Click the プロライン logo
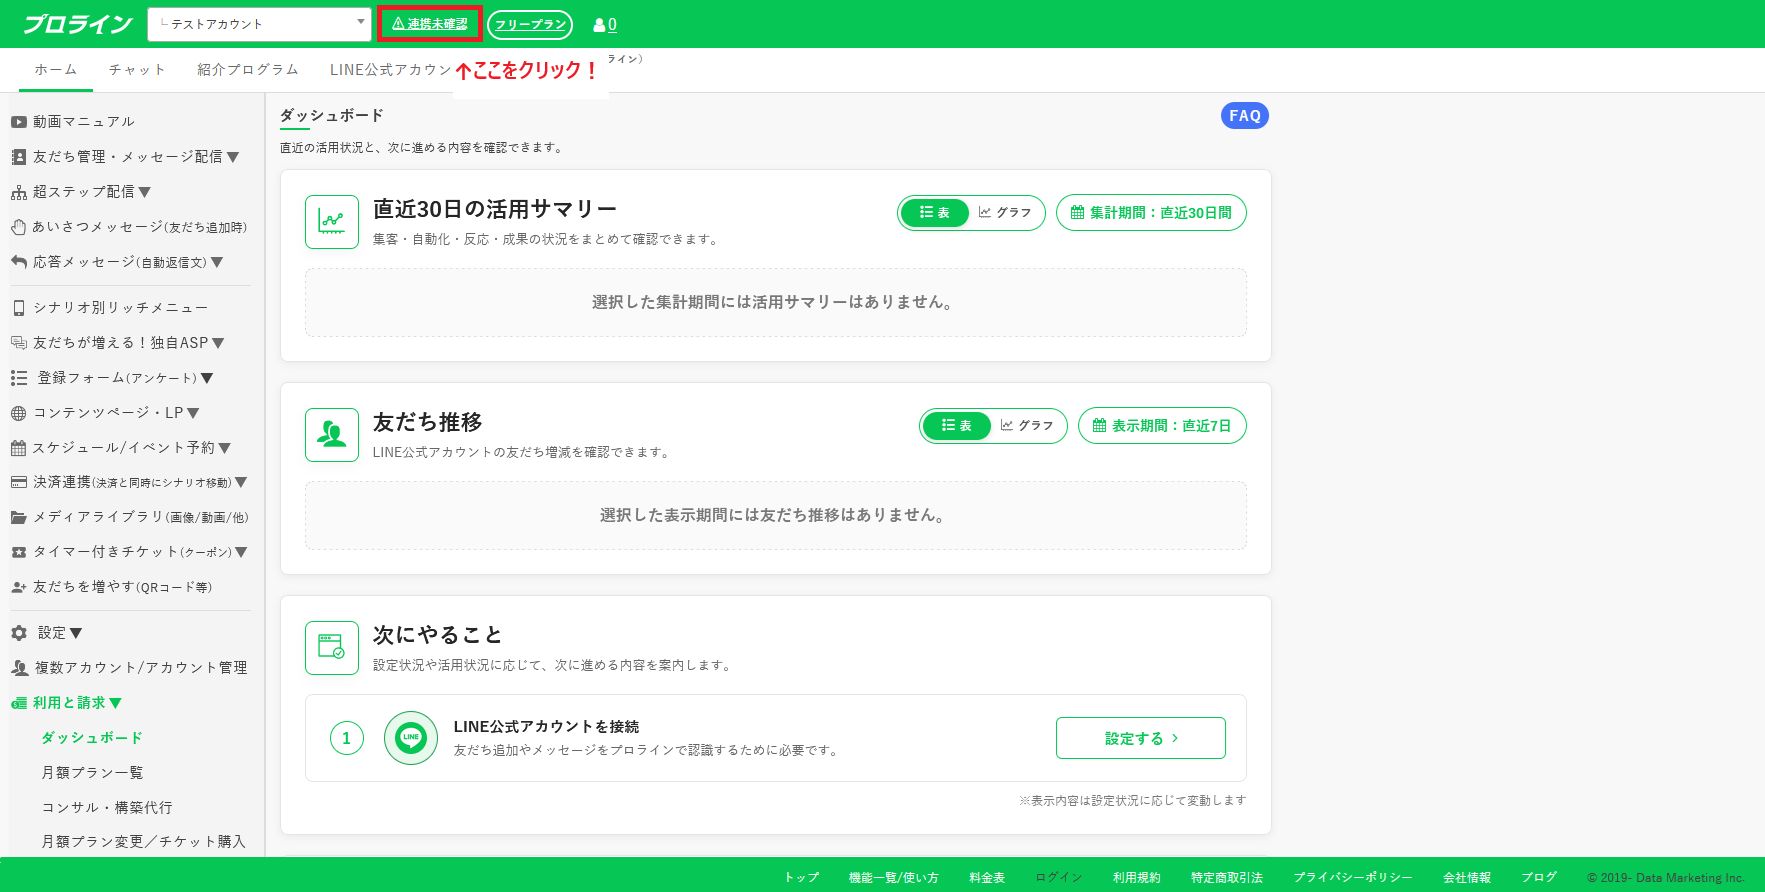1765x892 pixels. coord(78,24)
